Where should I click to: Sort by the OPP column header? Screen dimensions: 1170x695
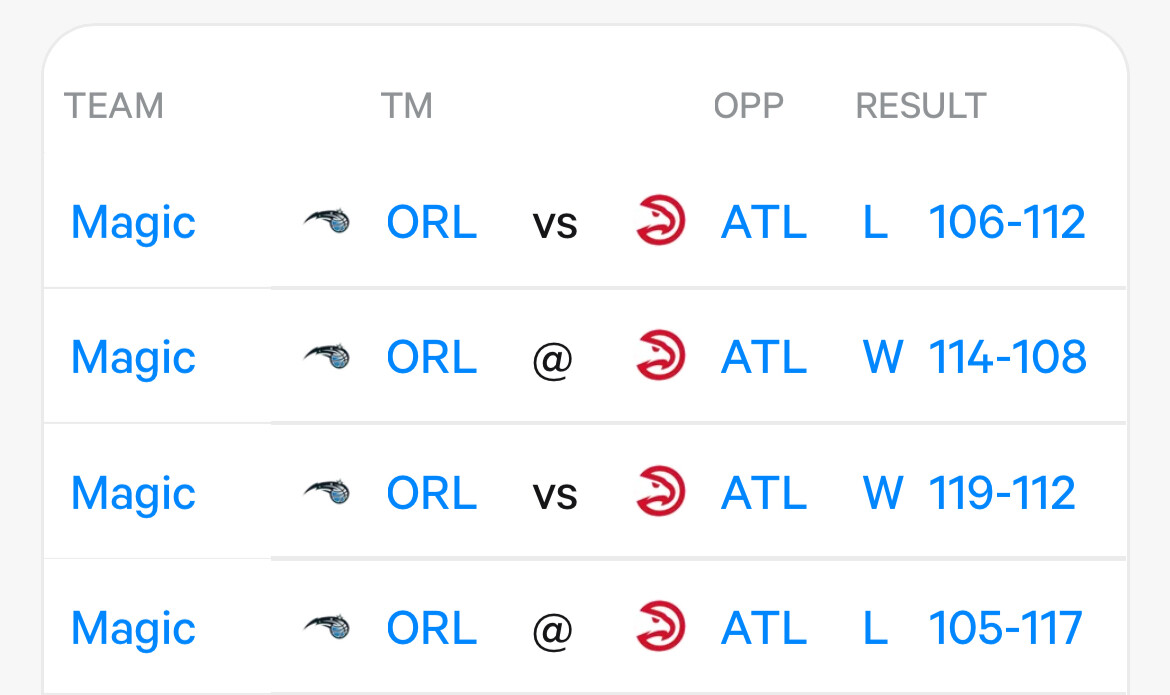point(748,106)
